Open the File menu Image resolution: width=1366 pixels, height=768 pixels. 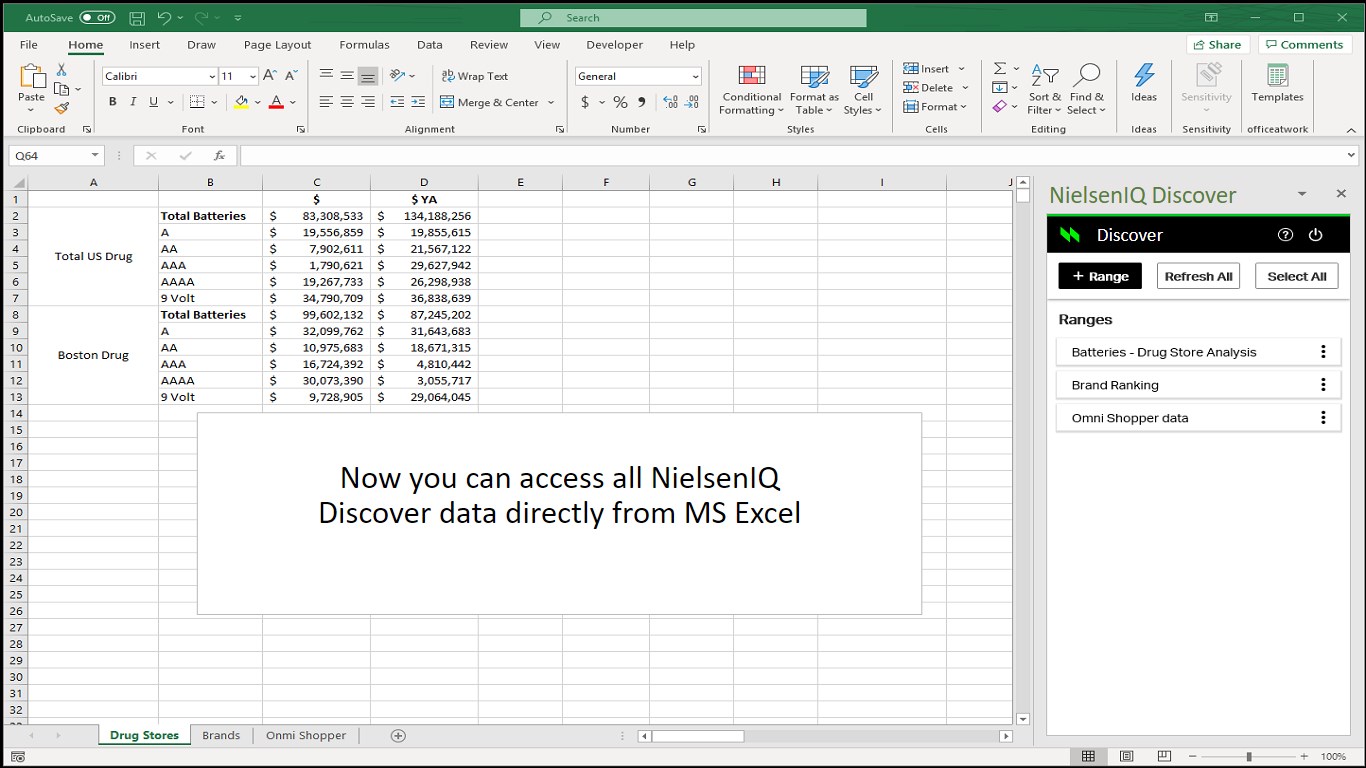pos(29,45)
